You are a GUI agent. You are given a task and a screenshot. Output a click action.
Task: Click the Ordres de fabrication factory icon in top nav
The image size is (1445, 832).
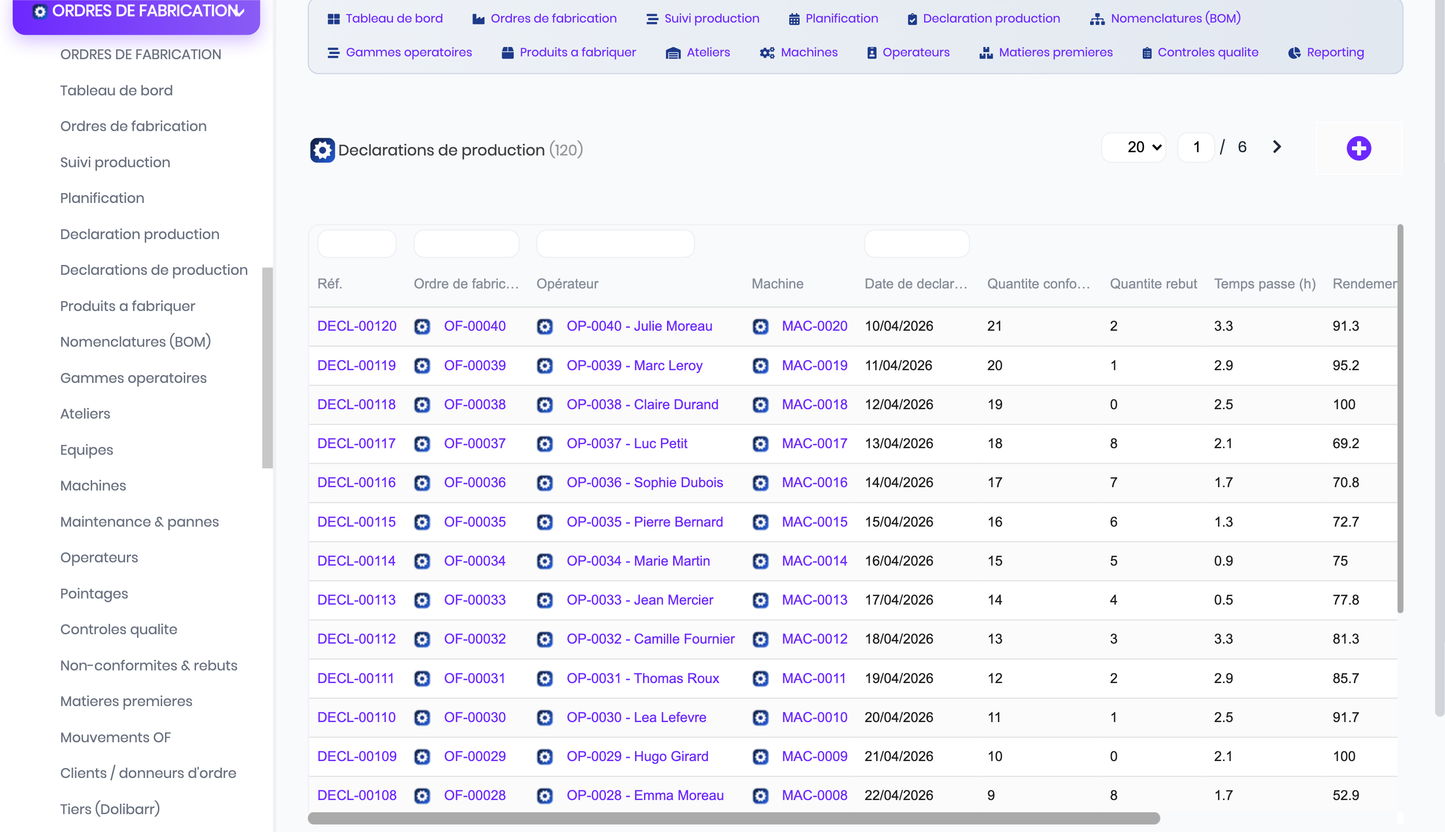(478, 19)
